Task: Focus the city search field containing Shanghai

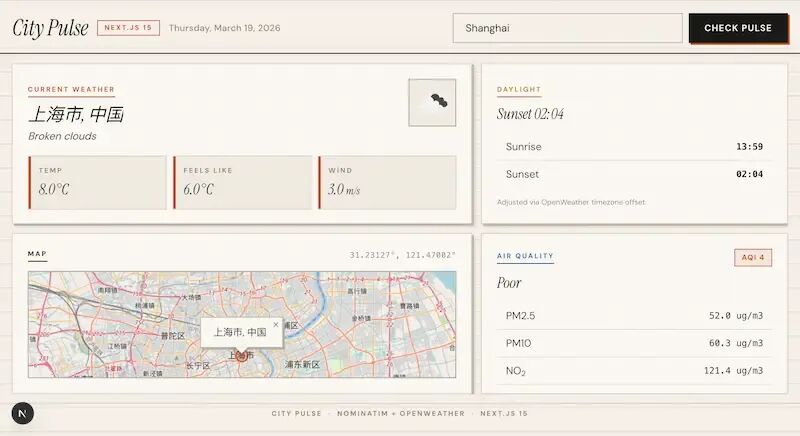Action: coord(567,28)
